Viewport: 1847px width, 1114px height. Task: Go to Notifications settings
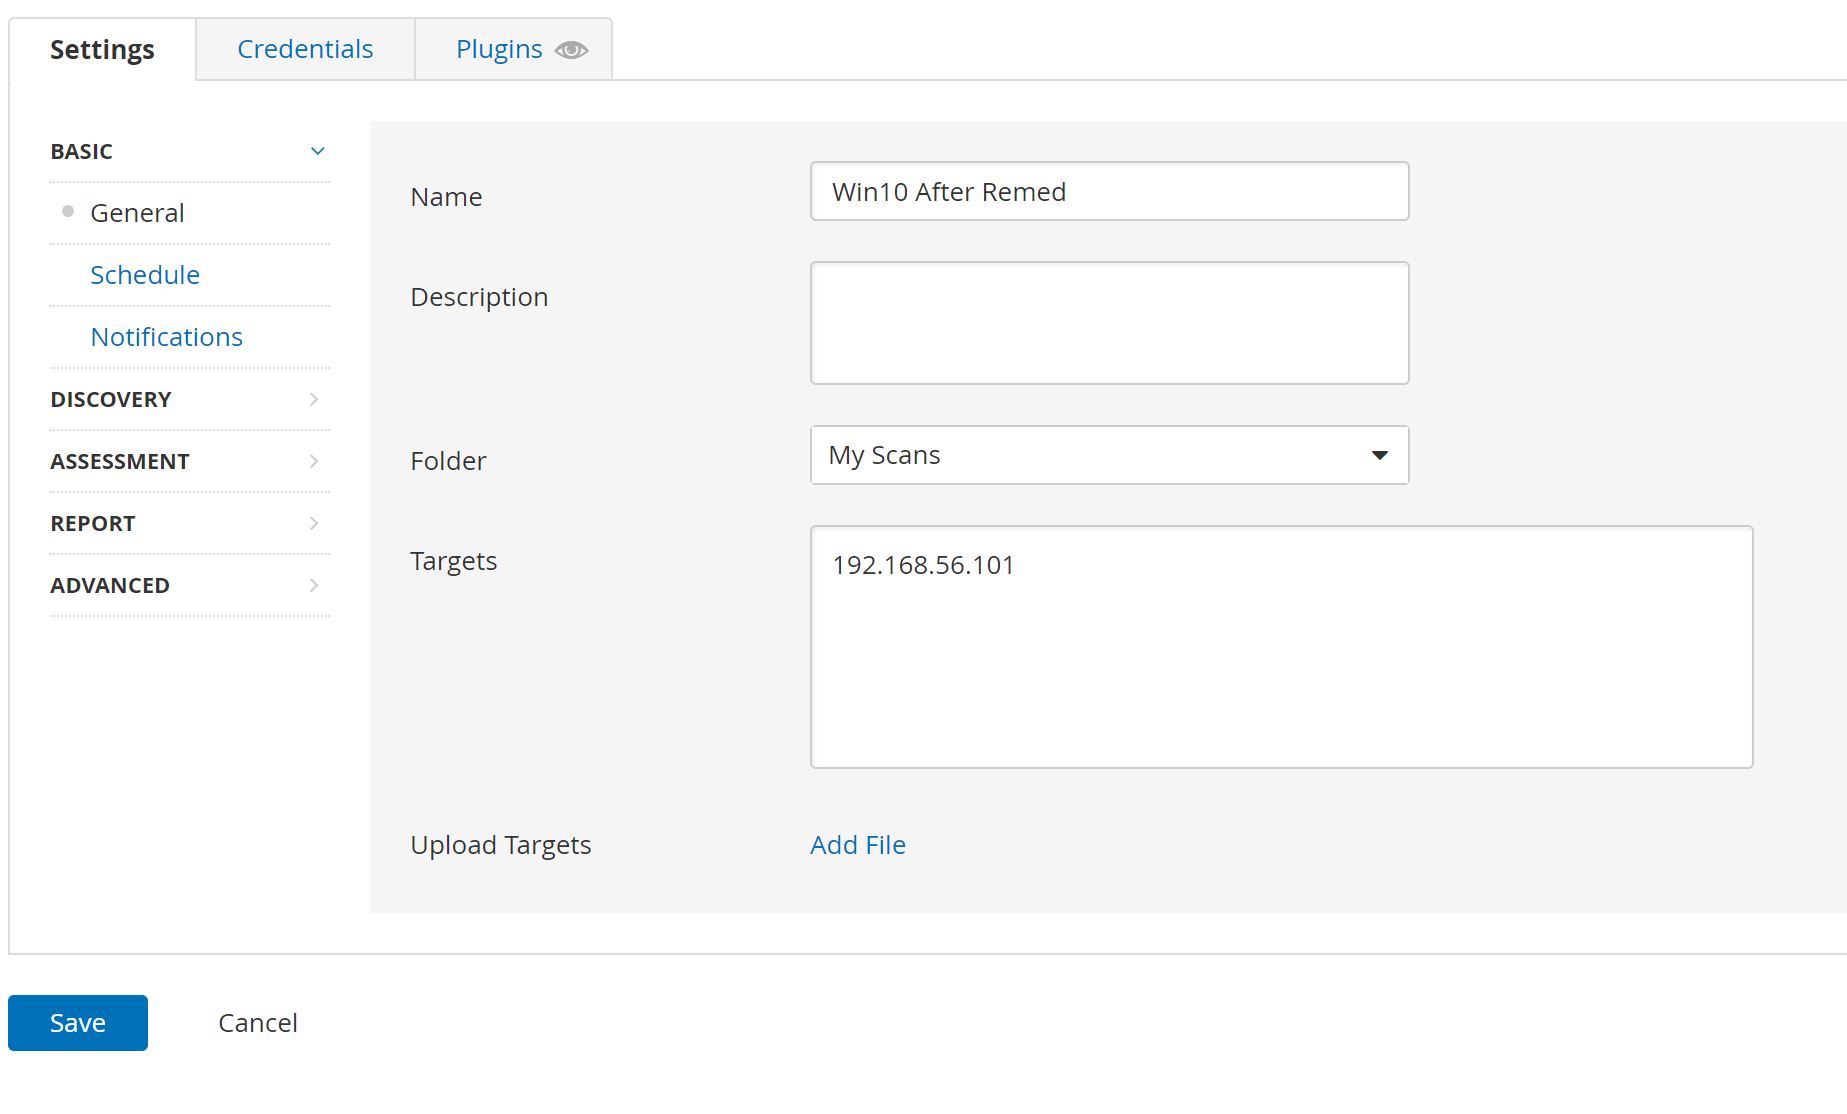(x=166, y=337)
